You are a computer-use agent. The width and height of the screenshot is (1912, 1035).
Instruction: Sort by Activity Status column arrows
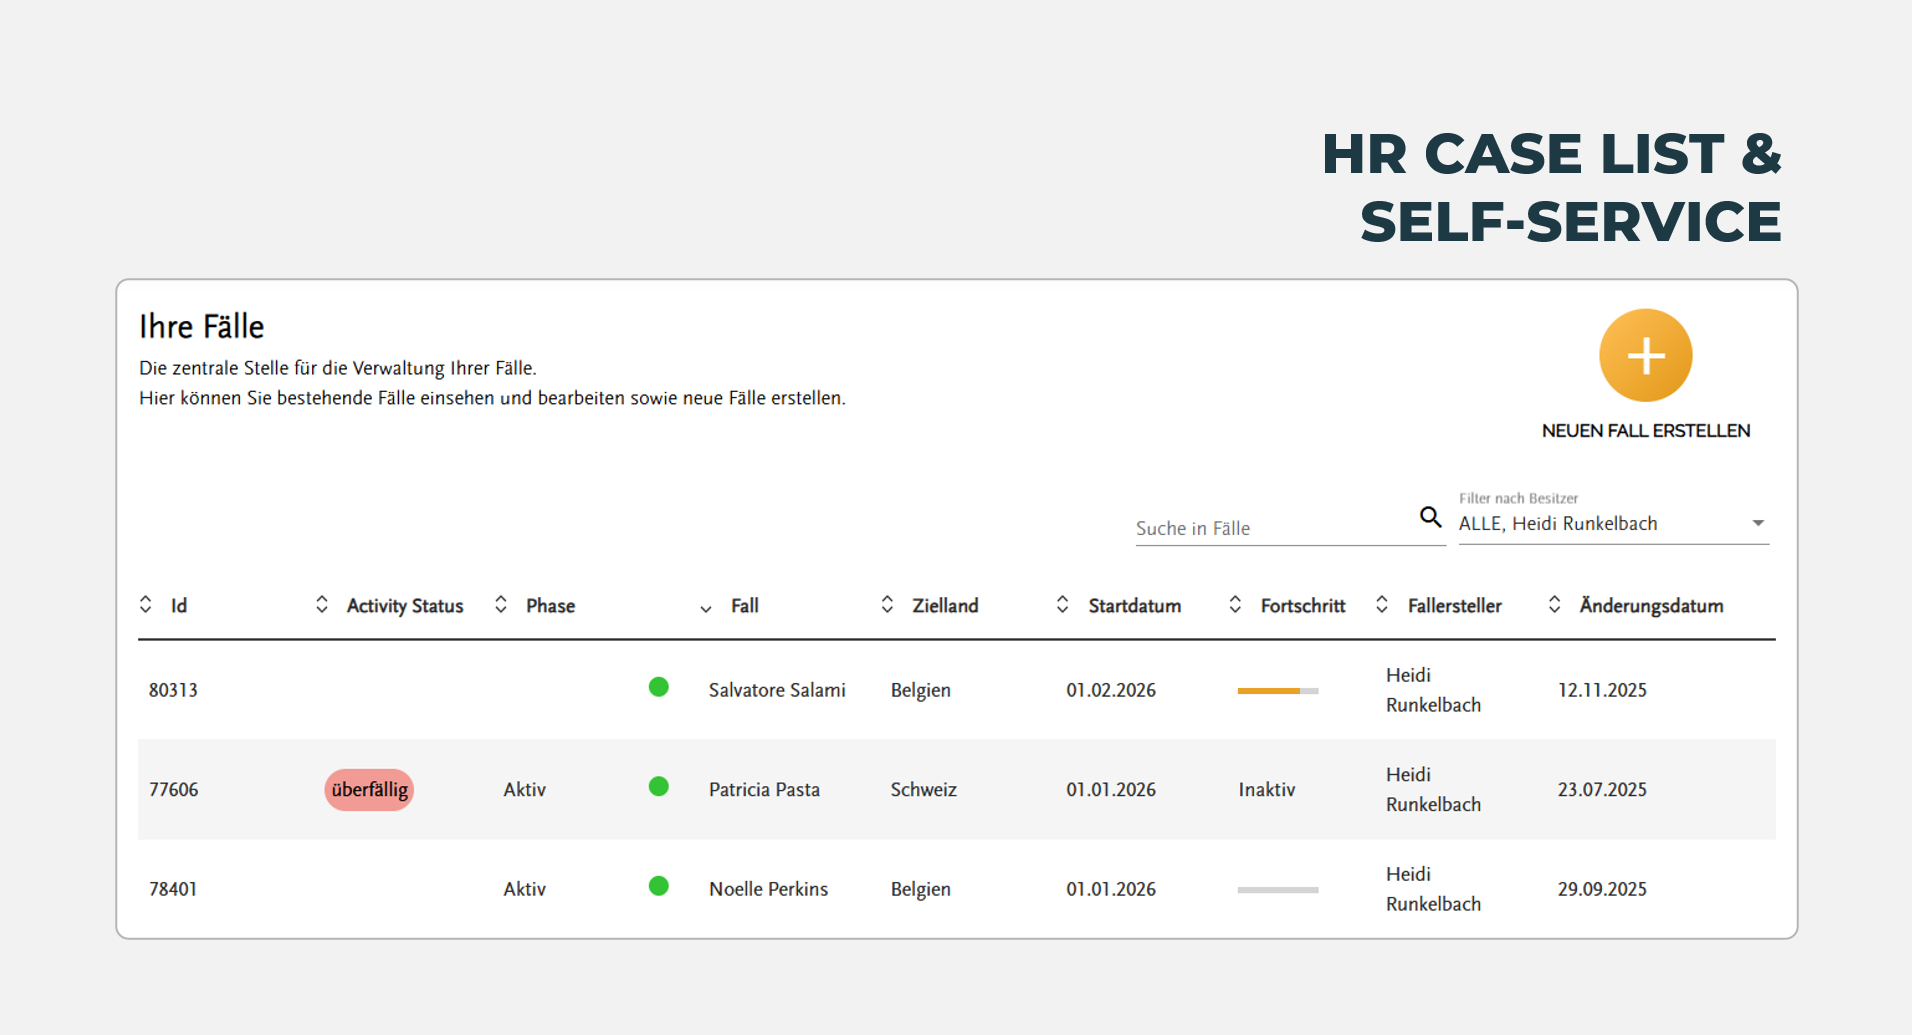tap(322, 605)
